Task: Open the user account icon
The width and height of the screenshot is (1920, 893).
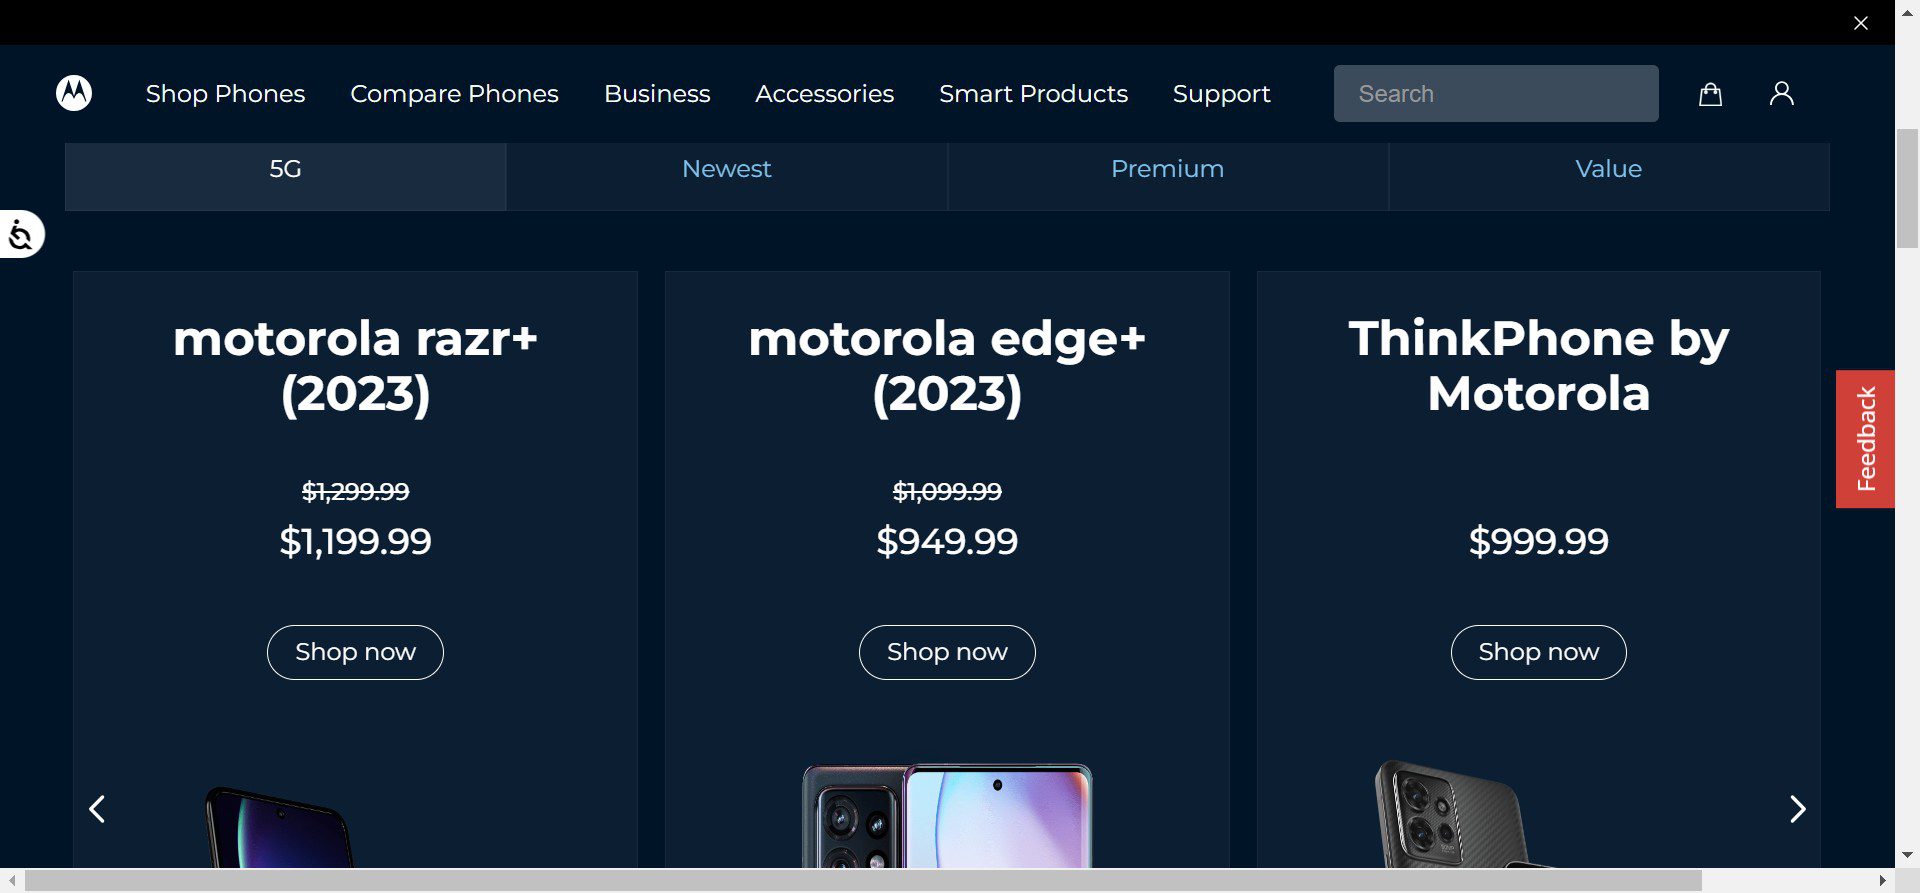Action: pyautogui.click(x=1781, y=94)
